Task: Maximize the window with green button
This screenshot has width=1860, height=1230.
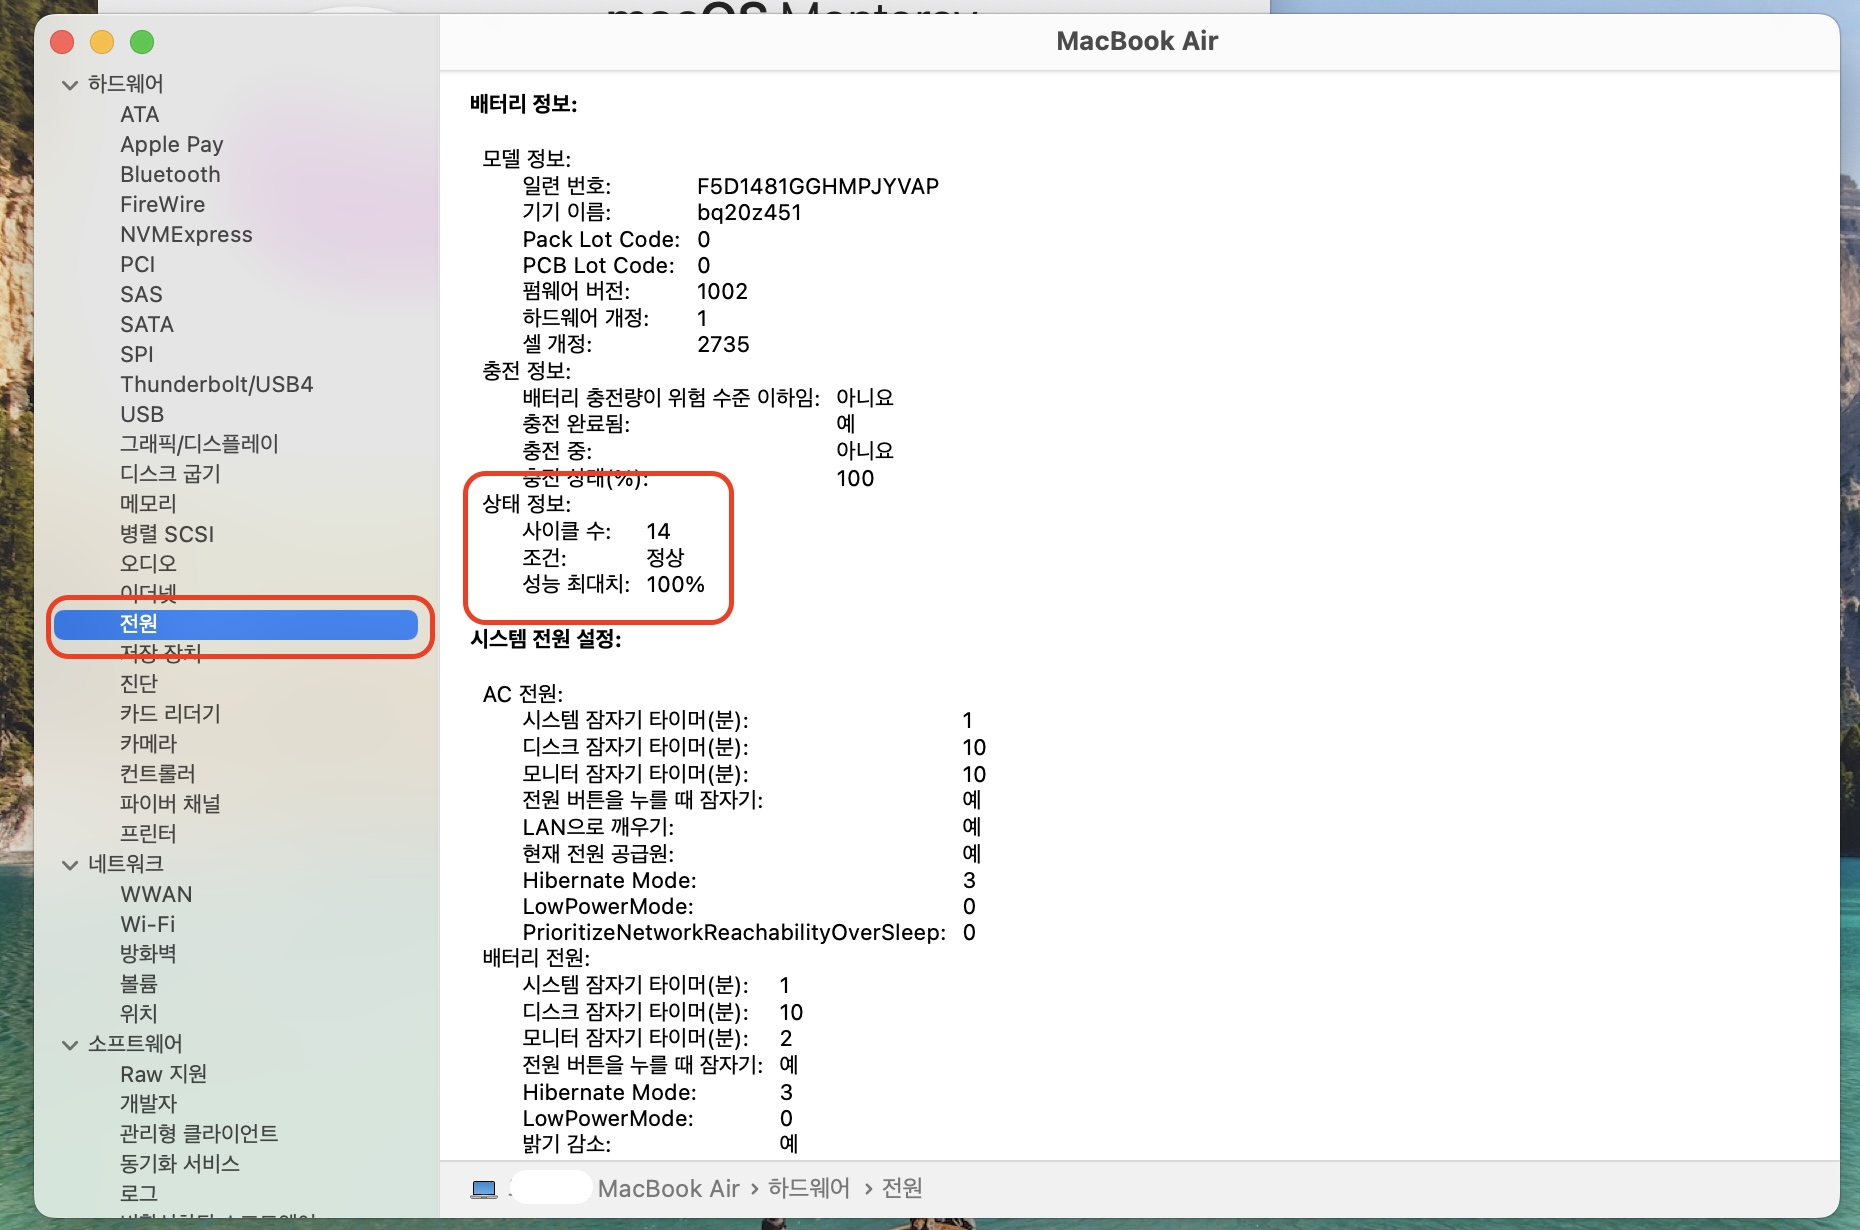Action: 142,42
